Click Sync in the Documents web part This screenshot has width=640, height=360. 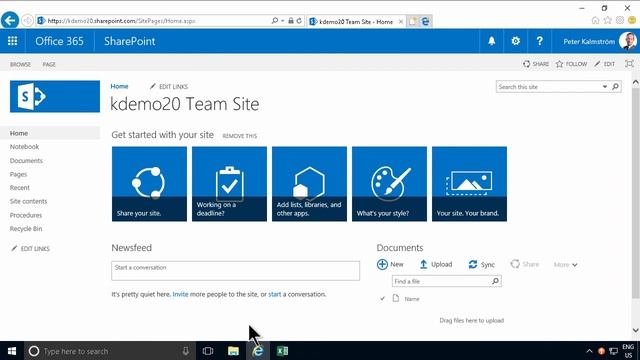pyautogui.click(x=482, y=264)
